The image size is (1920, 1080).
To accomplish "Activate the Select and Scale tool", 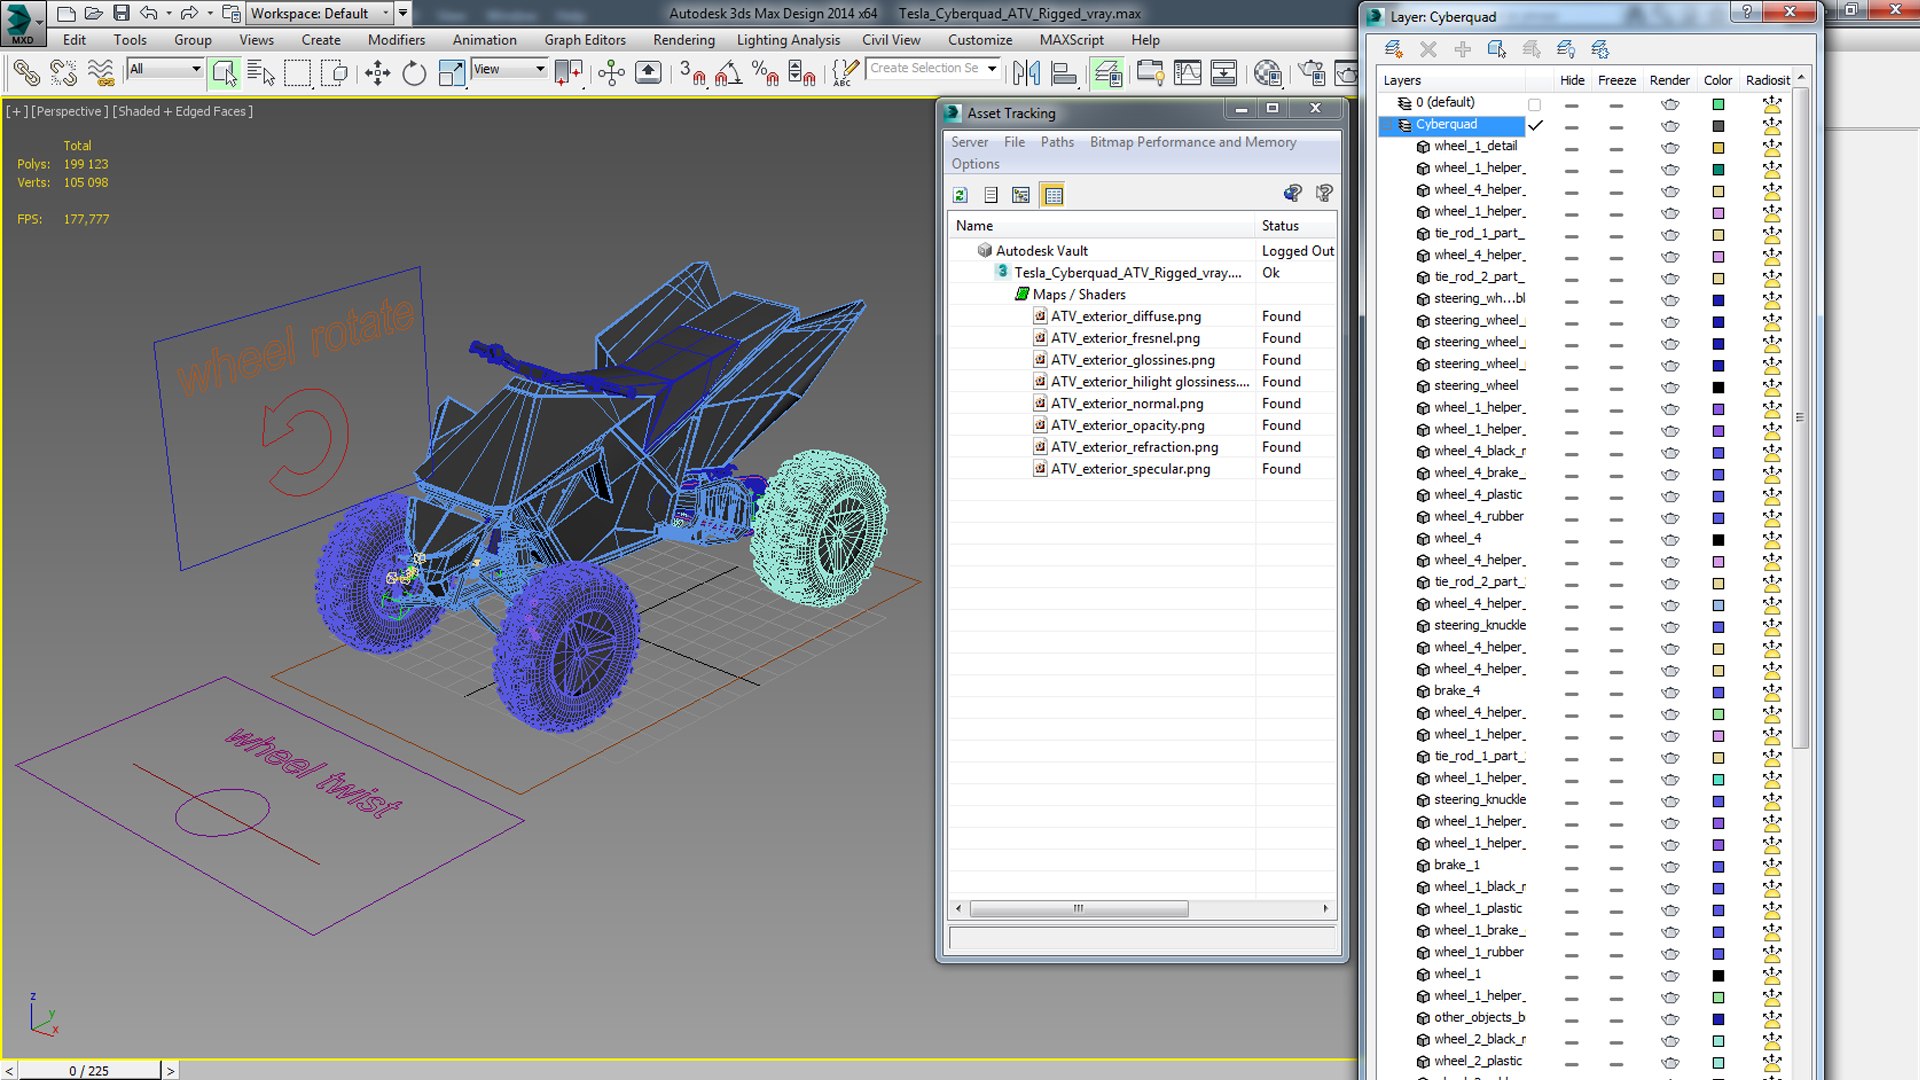I will pyautogui.click(x=451, y=73).
